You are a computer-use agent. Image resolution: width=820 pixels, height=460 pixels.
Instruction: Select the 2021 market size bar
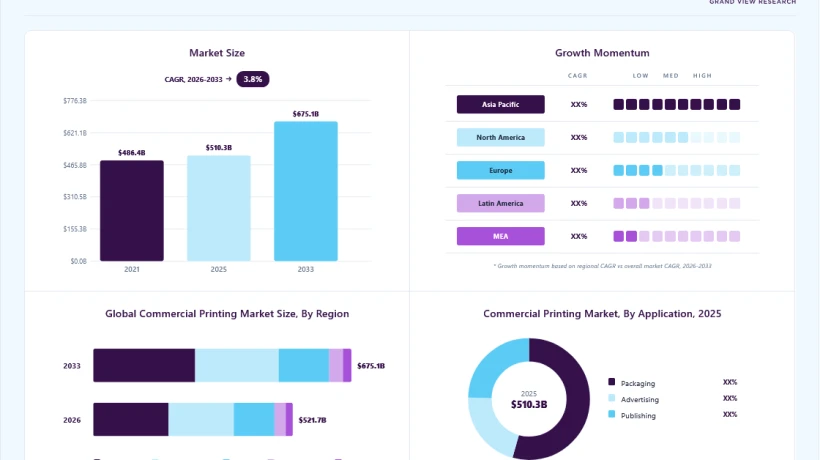132,211
